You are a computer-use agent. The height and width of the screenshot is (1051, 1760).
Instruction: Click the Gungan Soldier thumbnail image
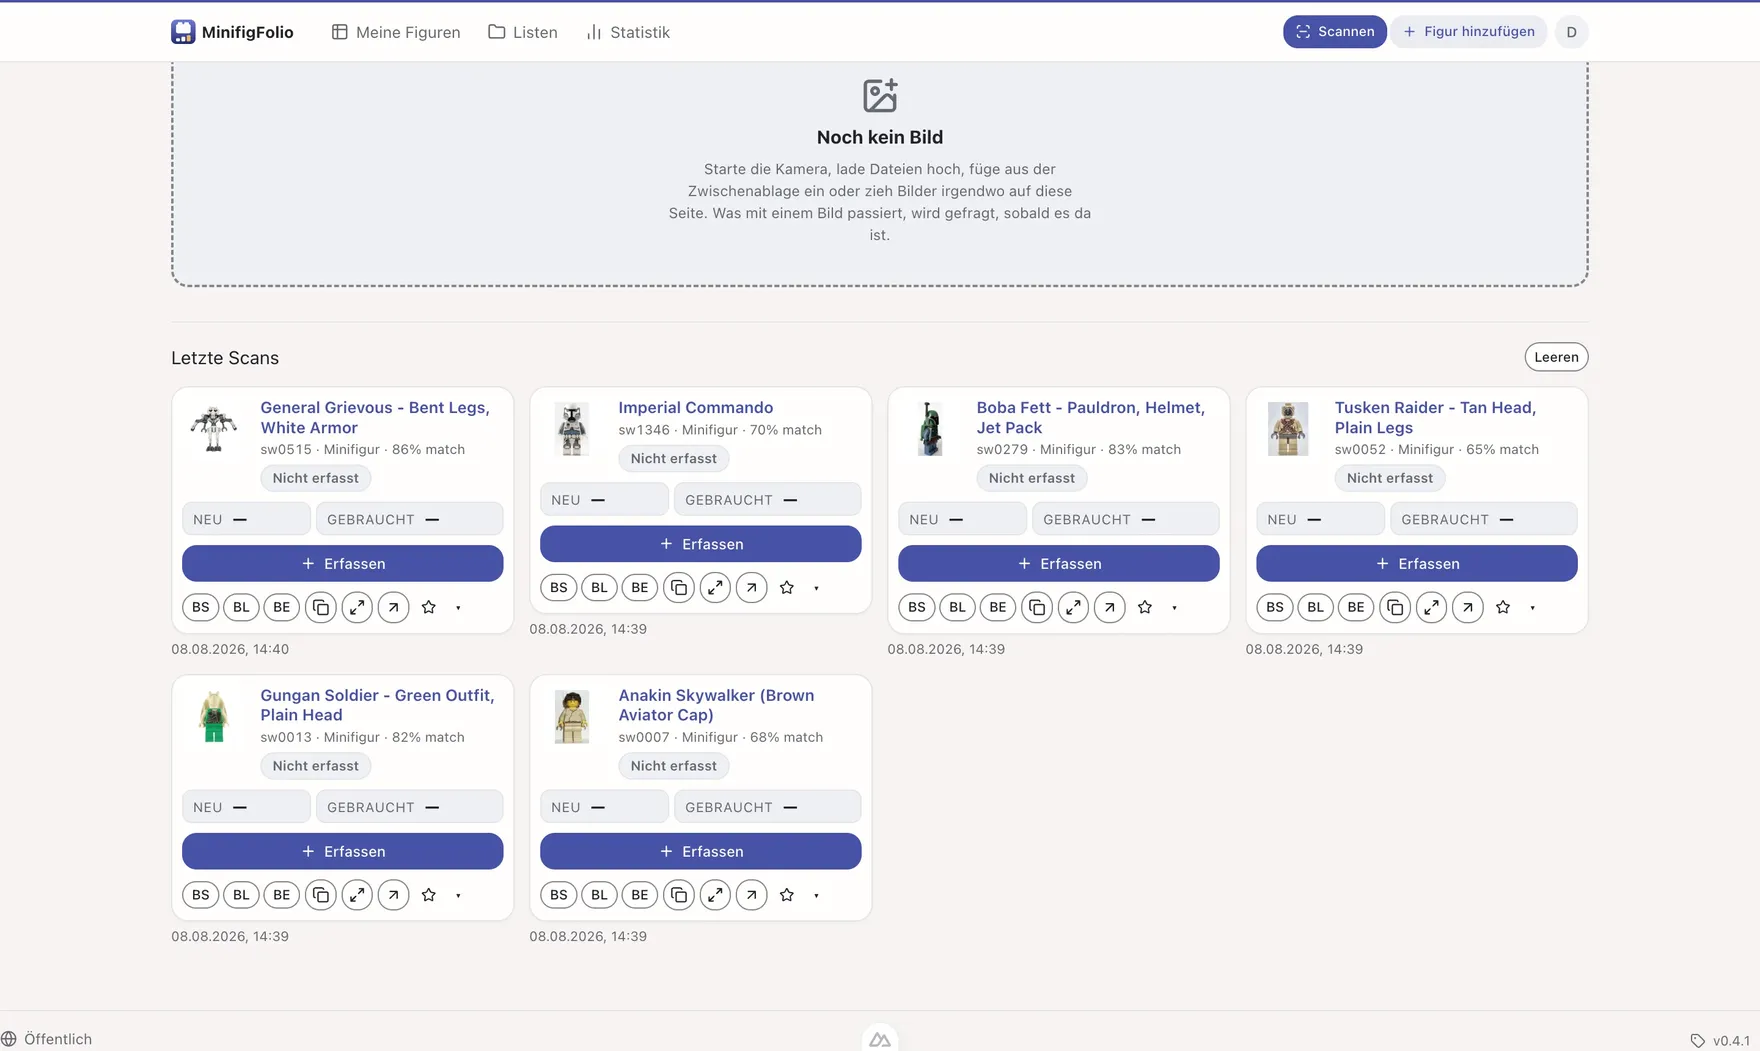214,717
